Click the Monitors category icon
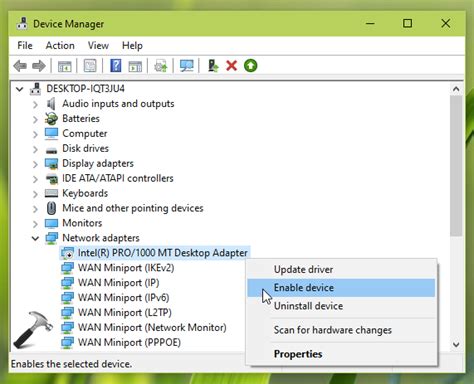Viewport: 474px width, 384px height. 51,223
